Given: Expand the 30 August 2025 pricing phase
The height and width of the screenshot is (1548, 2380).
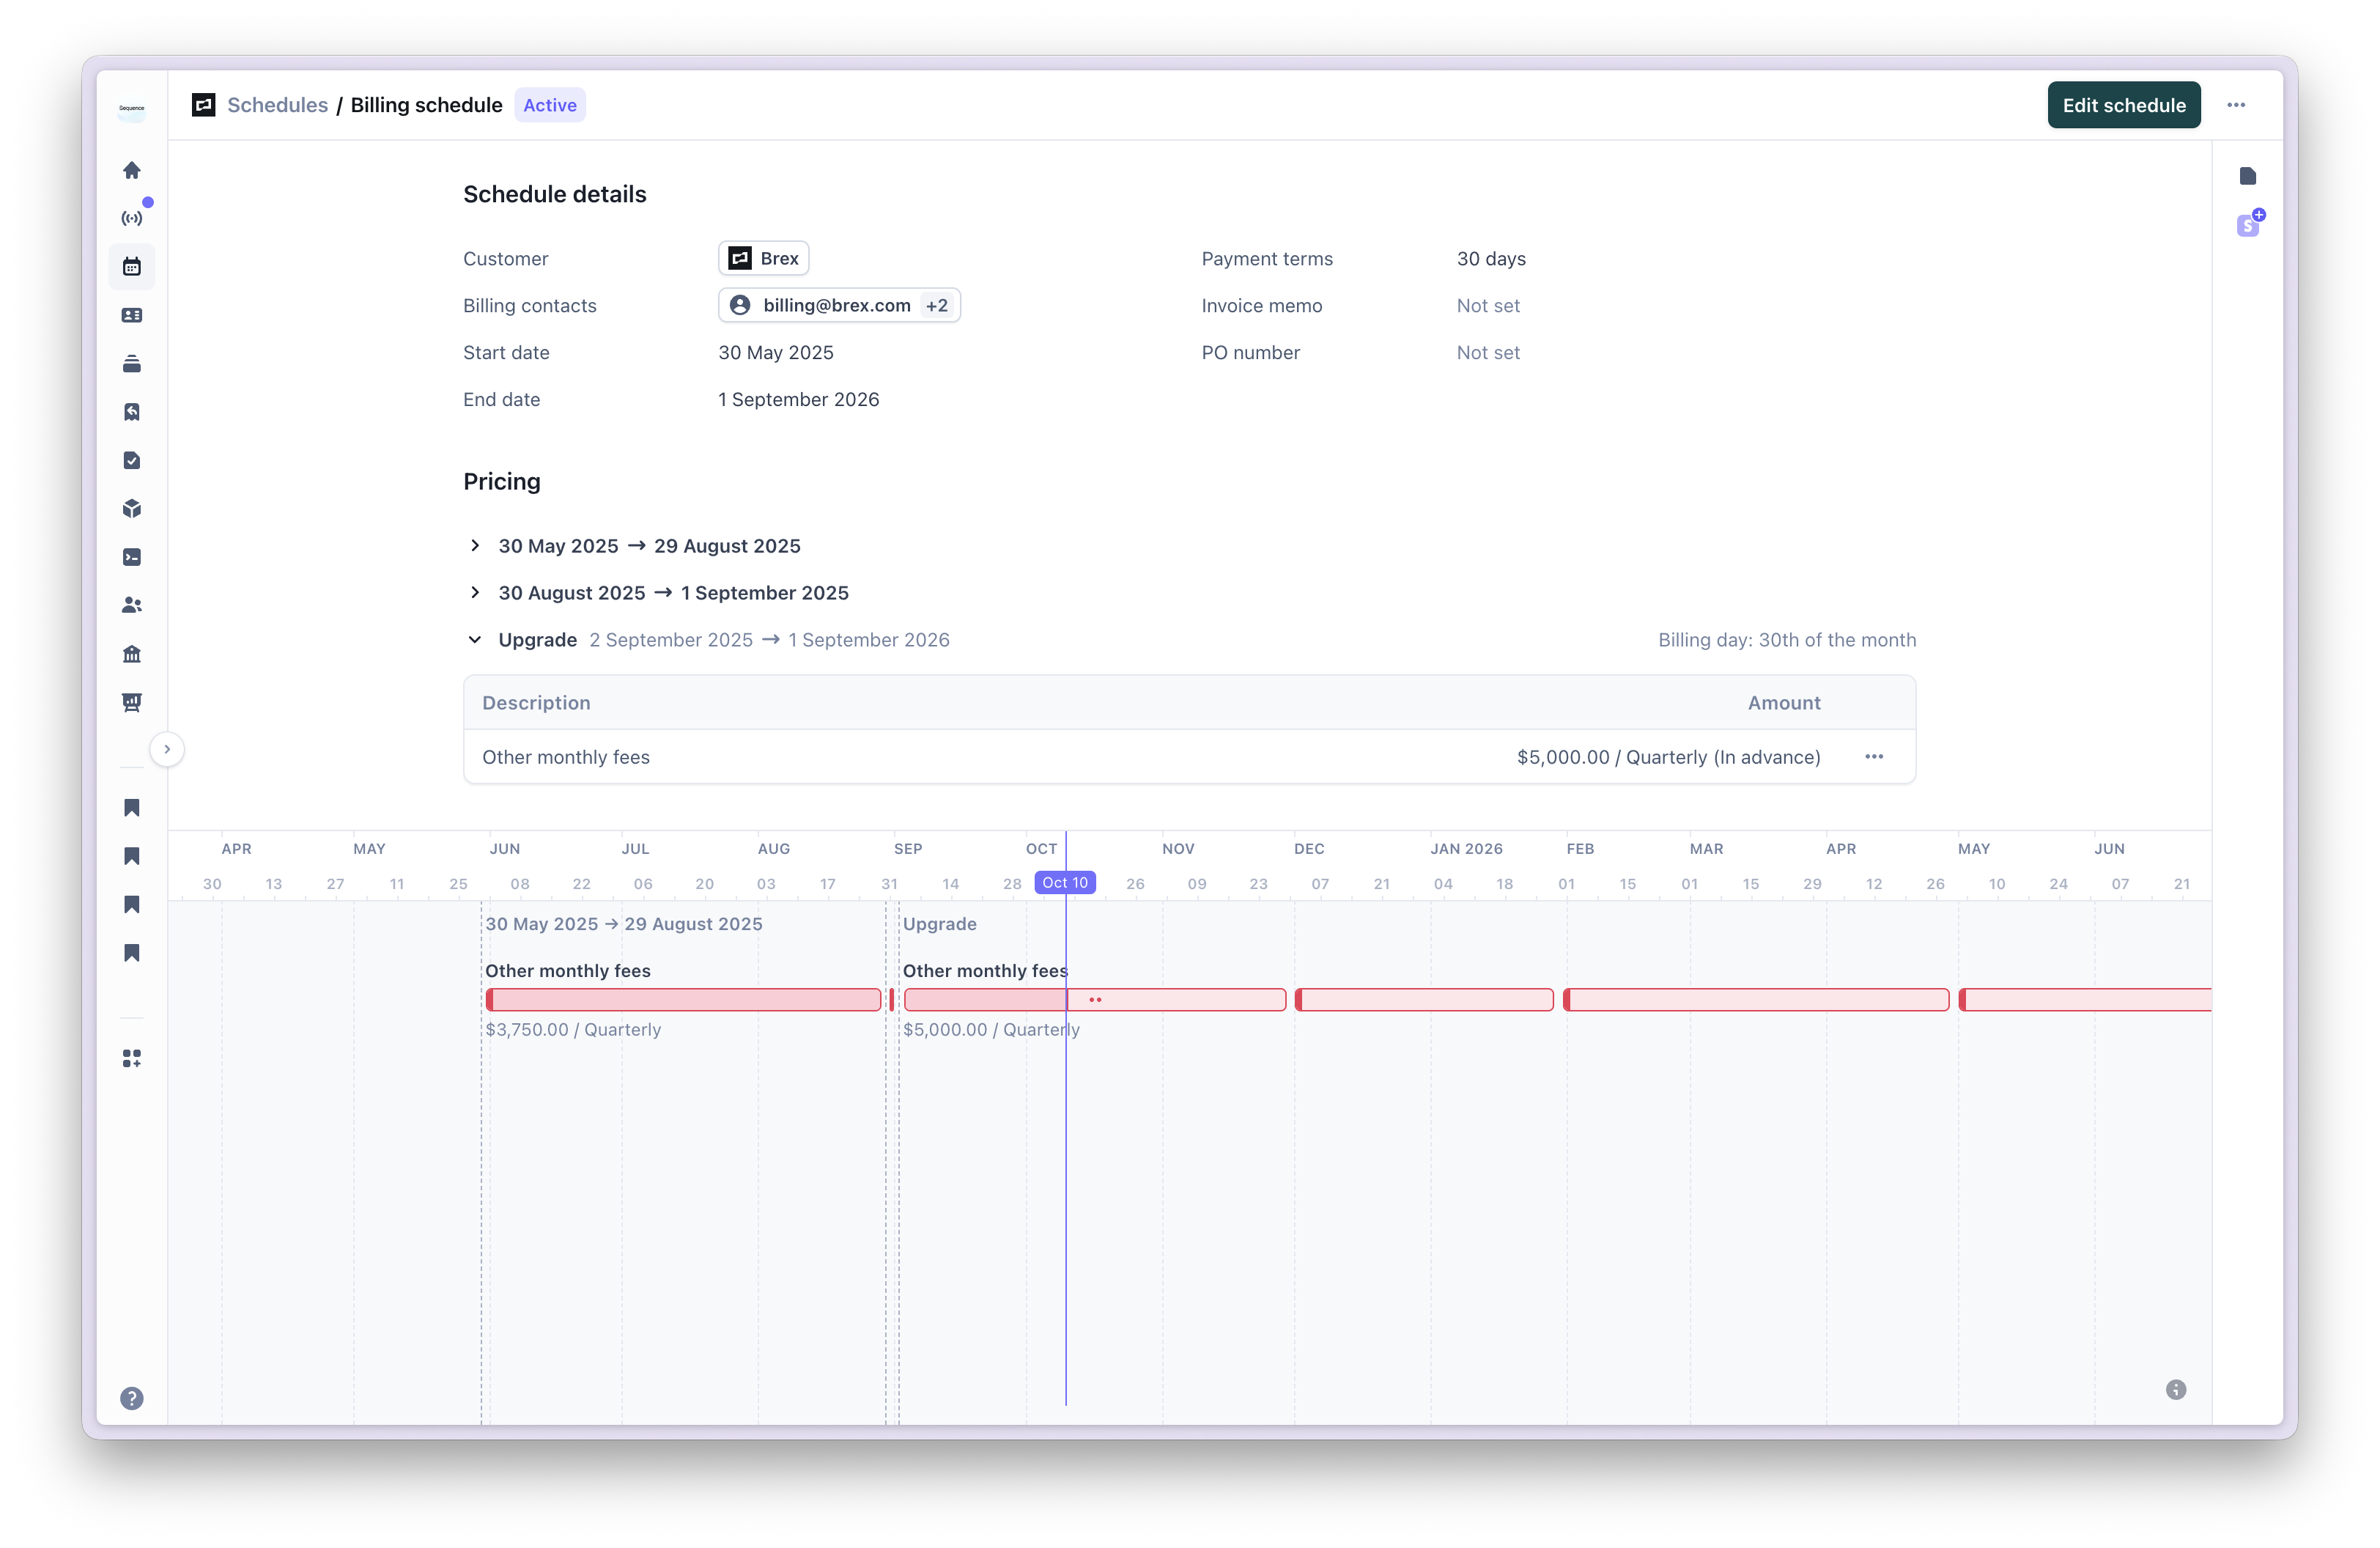Looking at the screenshot, I should (x=475, y=593).
